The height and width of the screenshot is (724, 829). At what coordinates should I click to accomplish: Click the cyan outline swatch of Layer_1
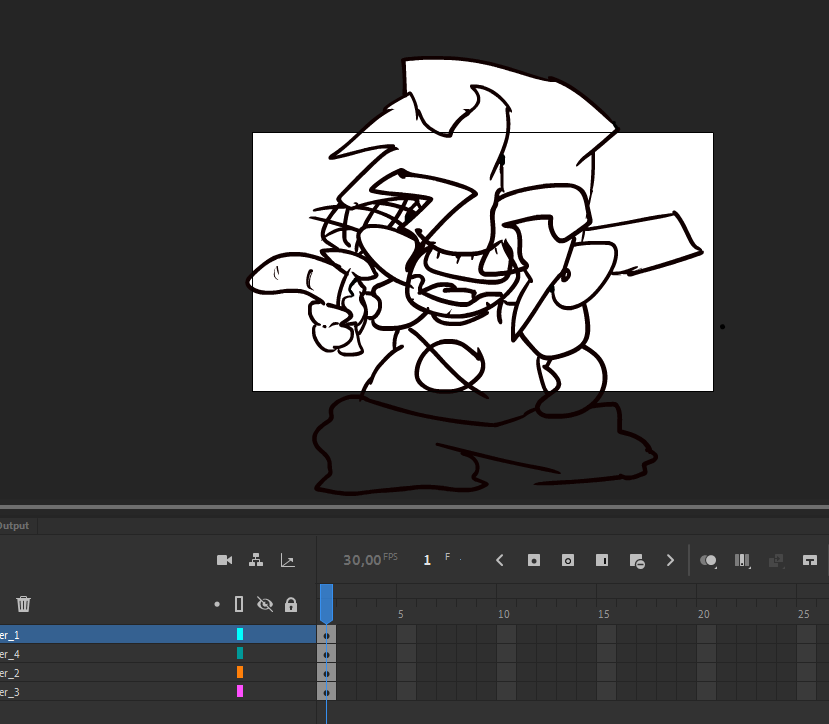[240, 634]
